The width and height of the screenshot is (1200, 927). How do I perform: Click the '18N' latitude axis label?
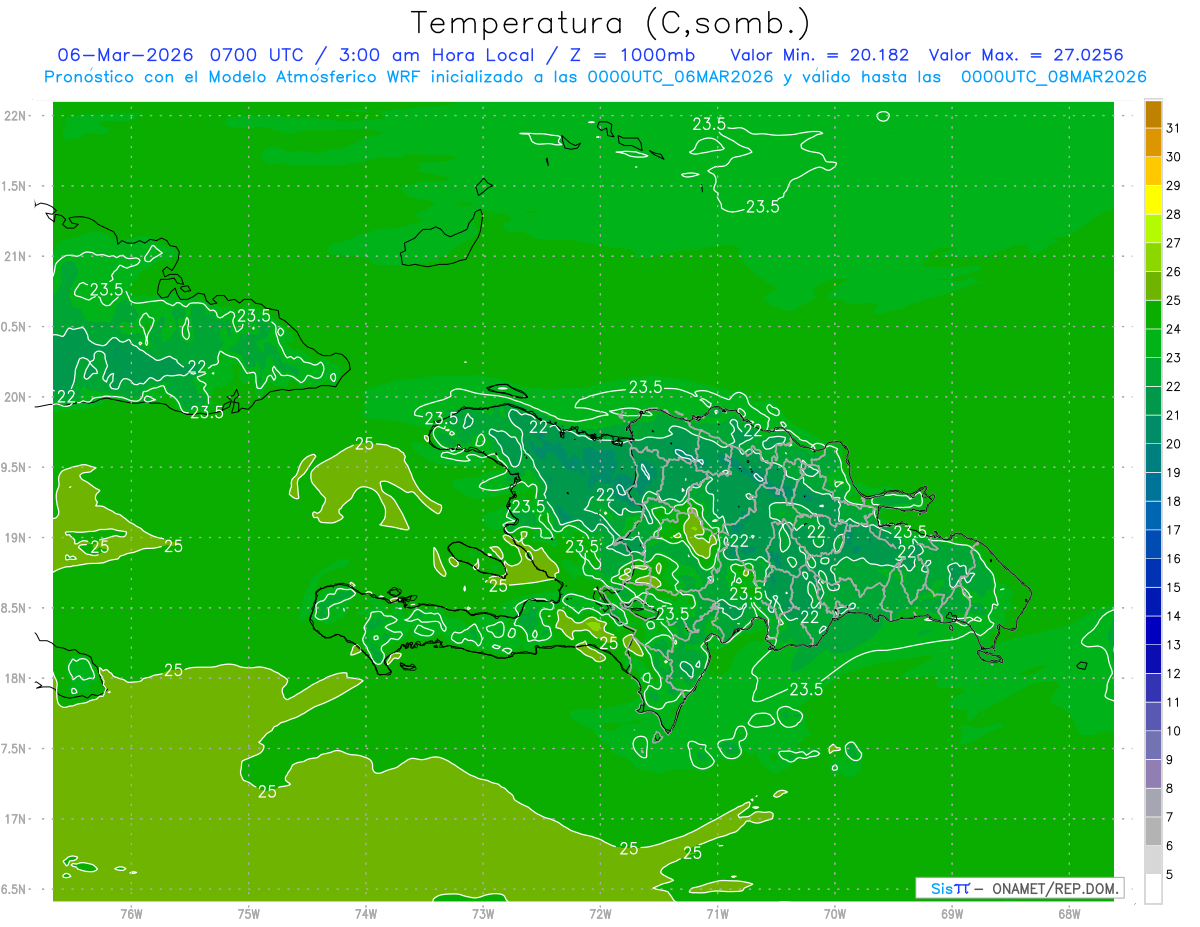(x=14, y=679)
